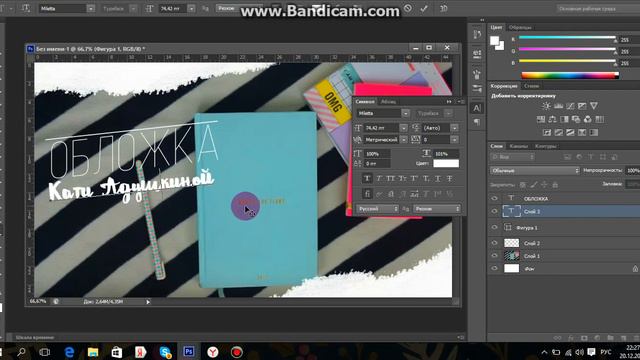This screenshot has width=640, height=360.
Task: Add Selective Color adjustment
Action: point(594,132)
